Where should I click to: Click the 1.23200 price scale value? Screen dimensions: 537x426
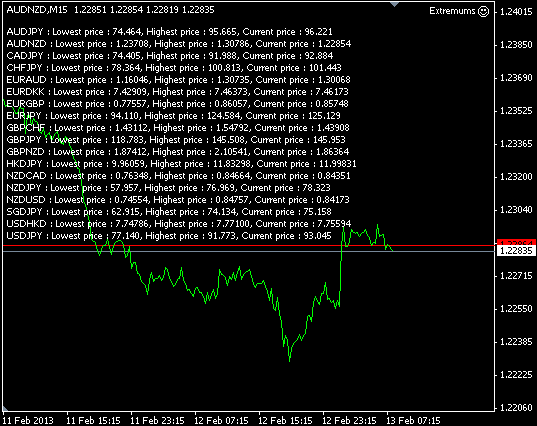pos(516,177)
